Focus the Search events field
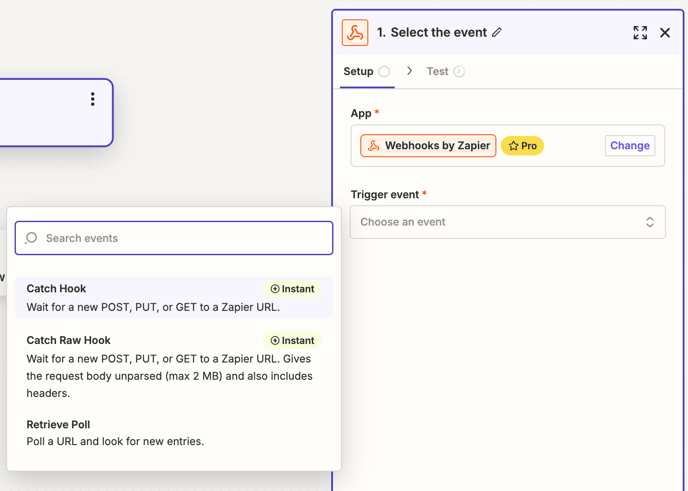 (x=174, y=238)
